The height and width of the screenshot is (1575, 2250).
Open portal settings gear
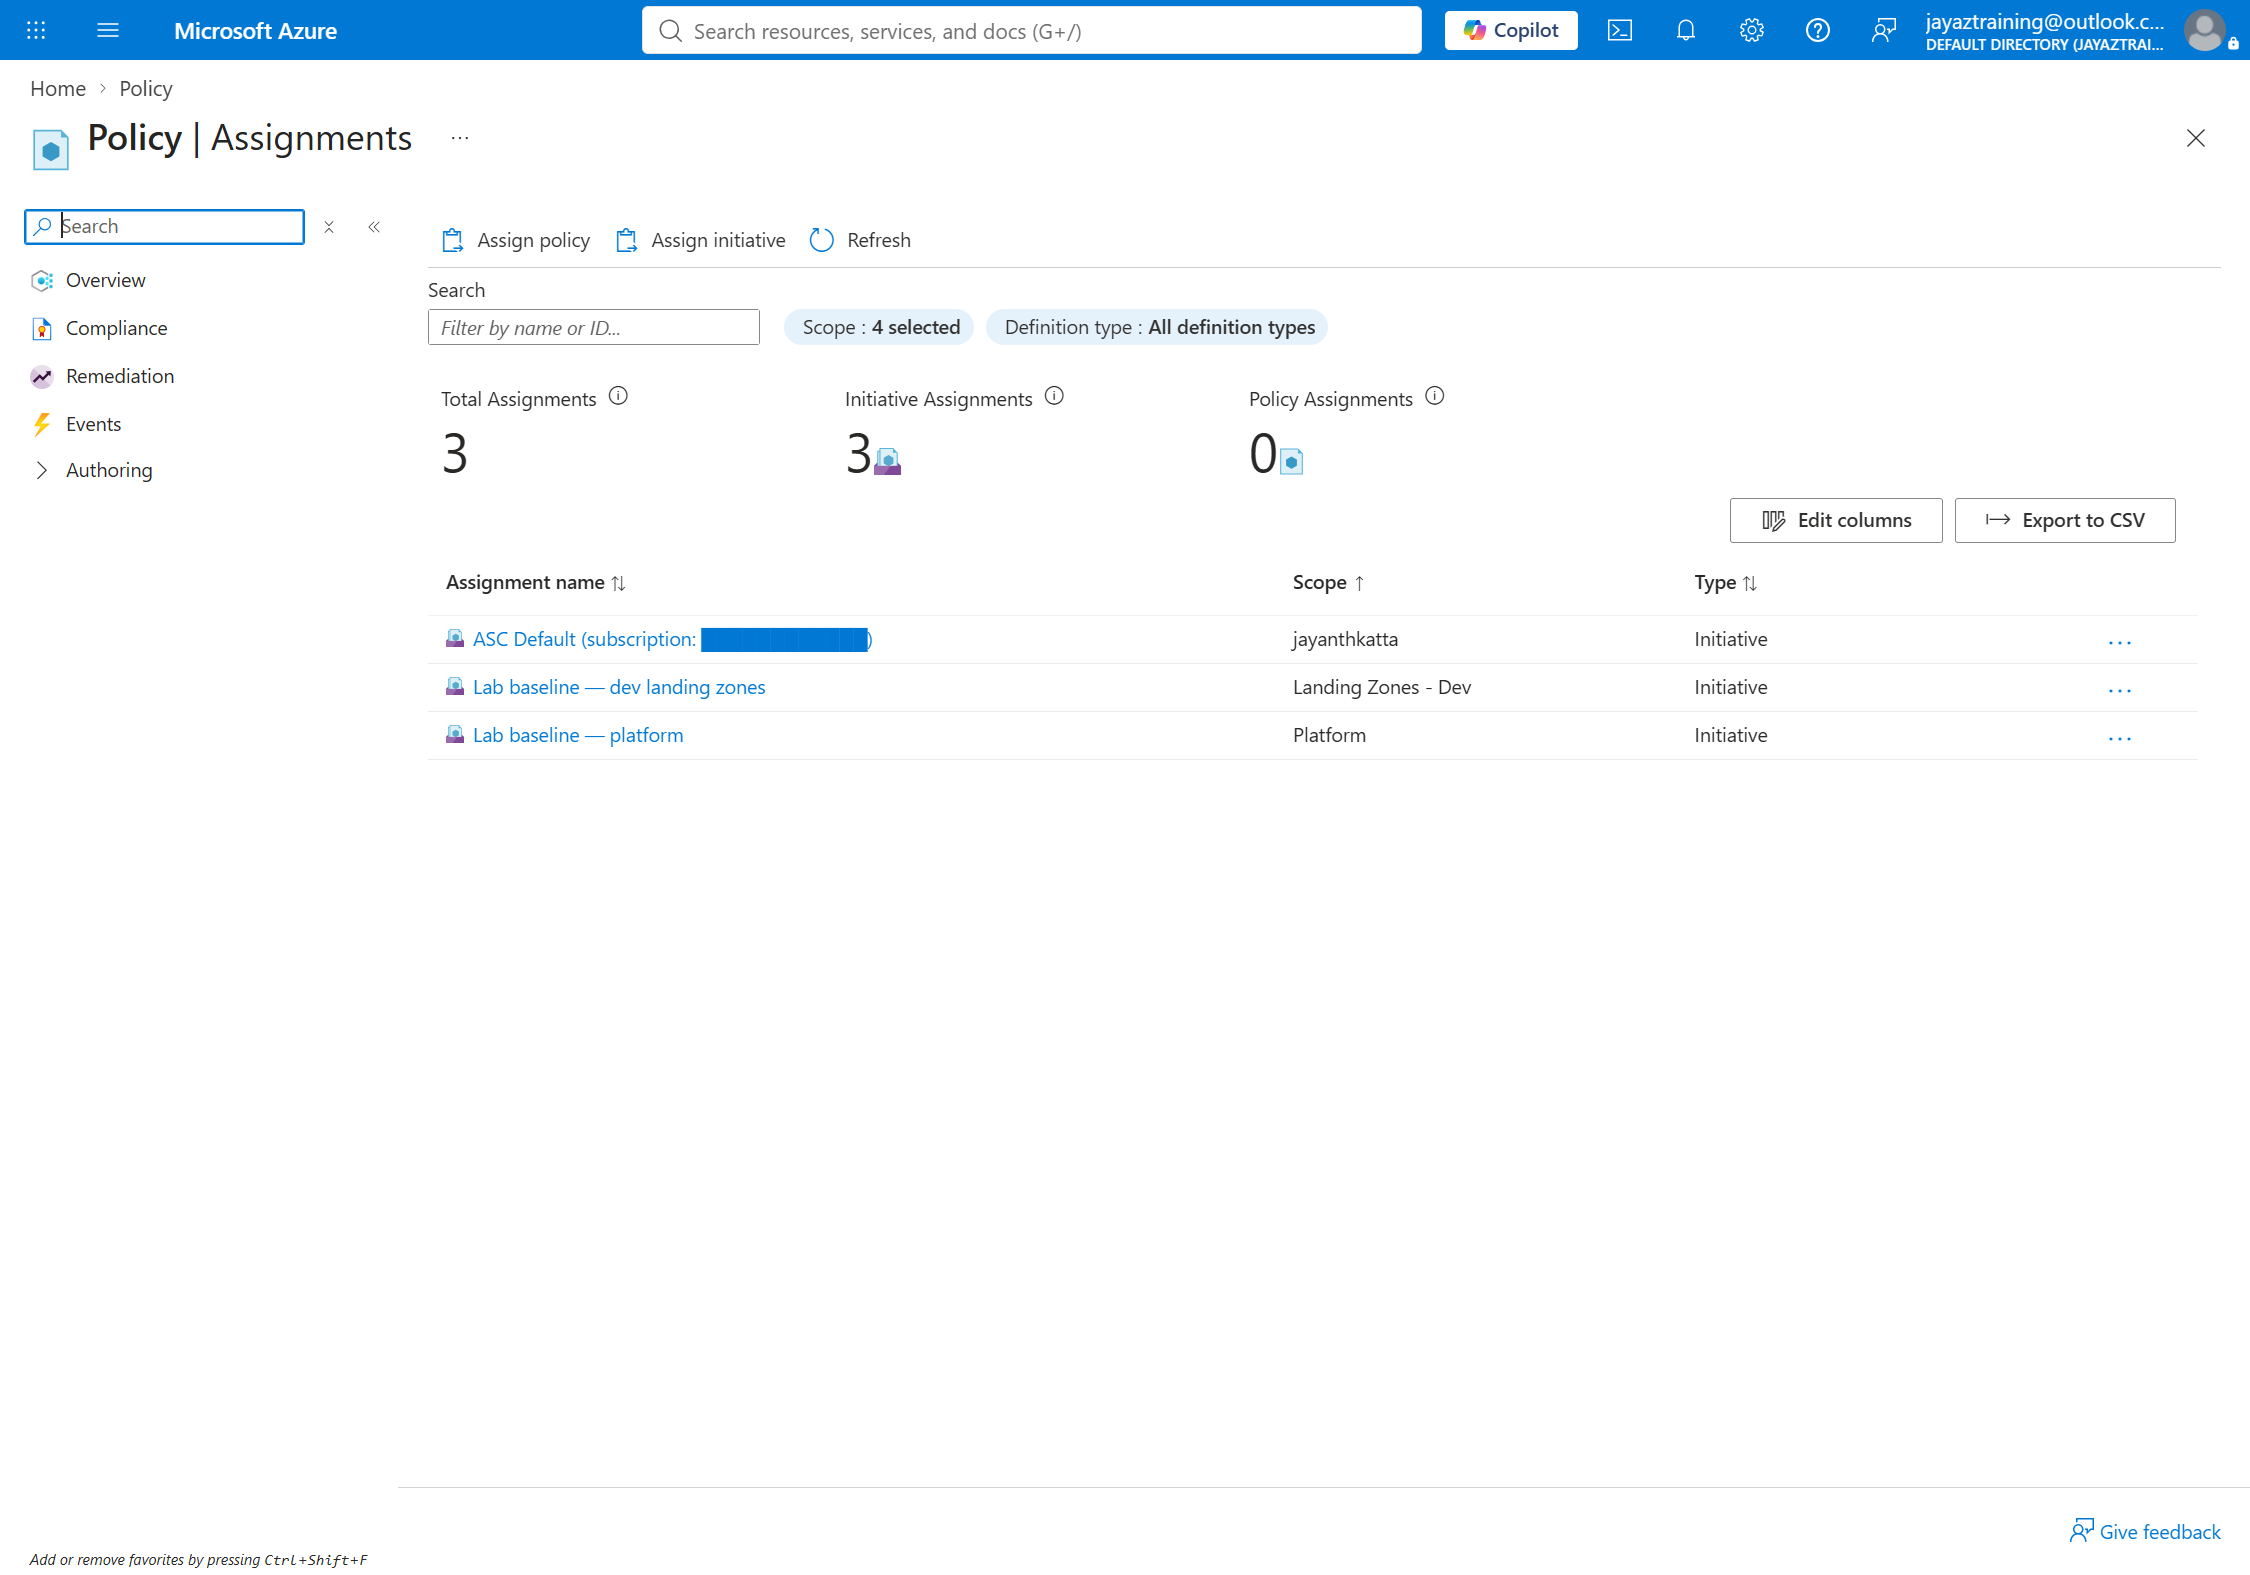1752,30
